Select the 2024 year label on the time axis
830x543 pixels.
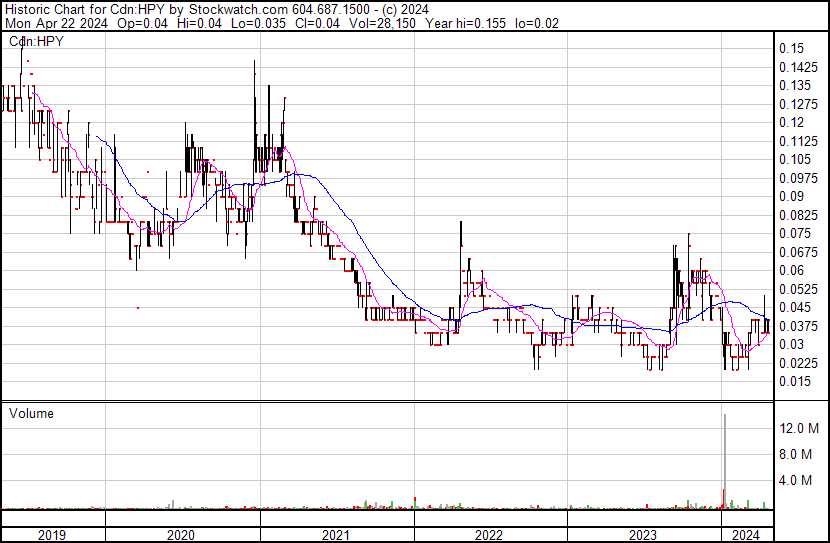coord(745,535)
